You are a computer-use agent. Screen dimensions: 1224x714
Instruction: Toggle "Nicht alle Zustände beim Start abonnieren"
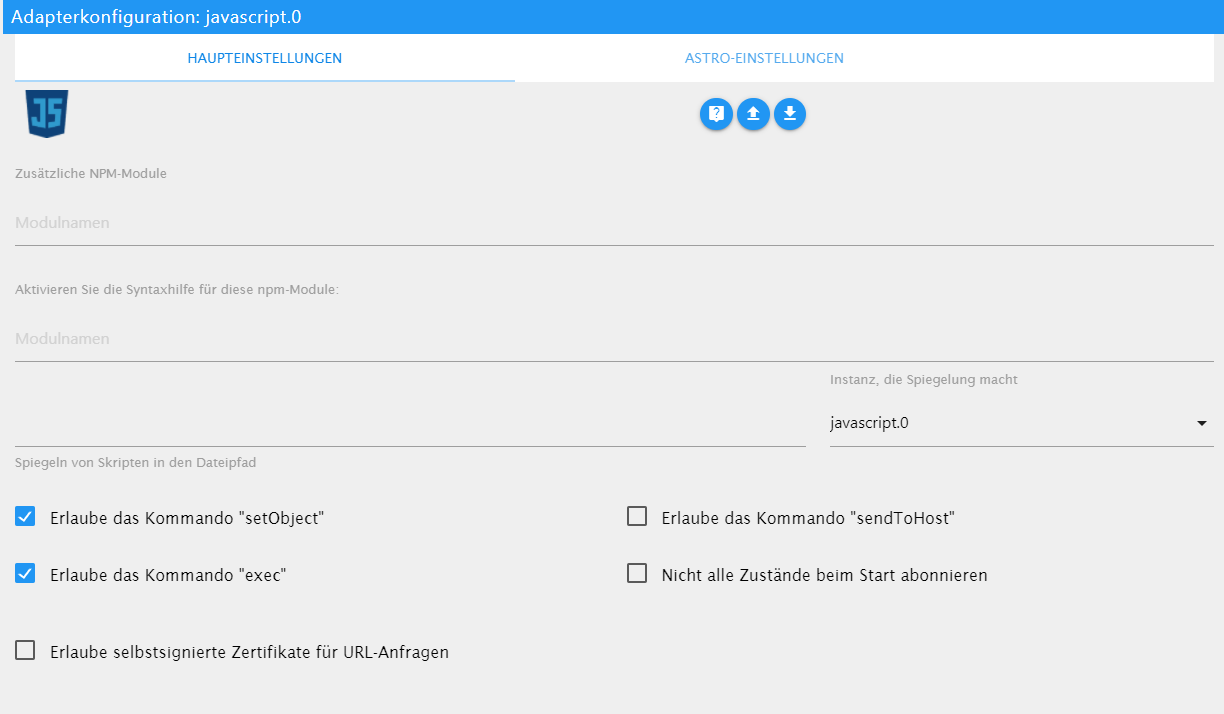[637, 574]
